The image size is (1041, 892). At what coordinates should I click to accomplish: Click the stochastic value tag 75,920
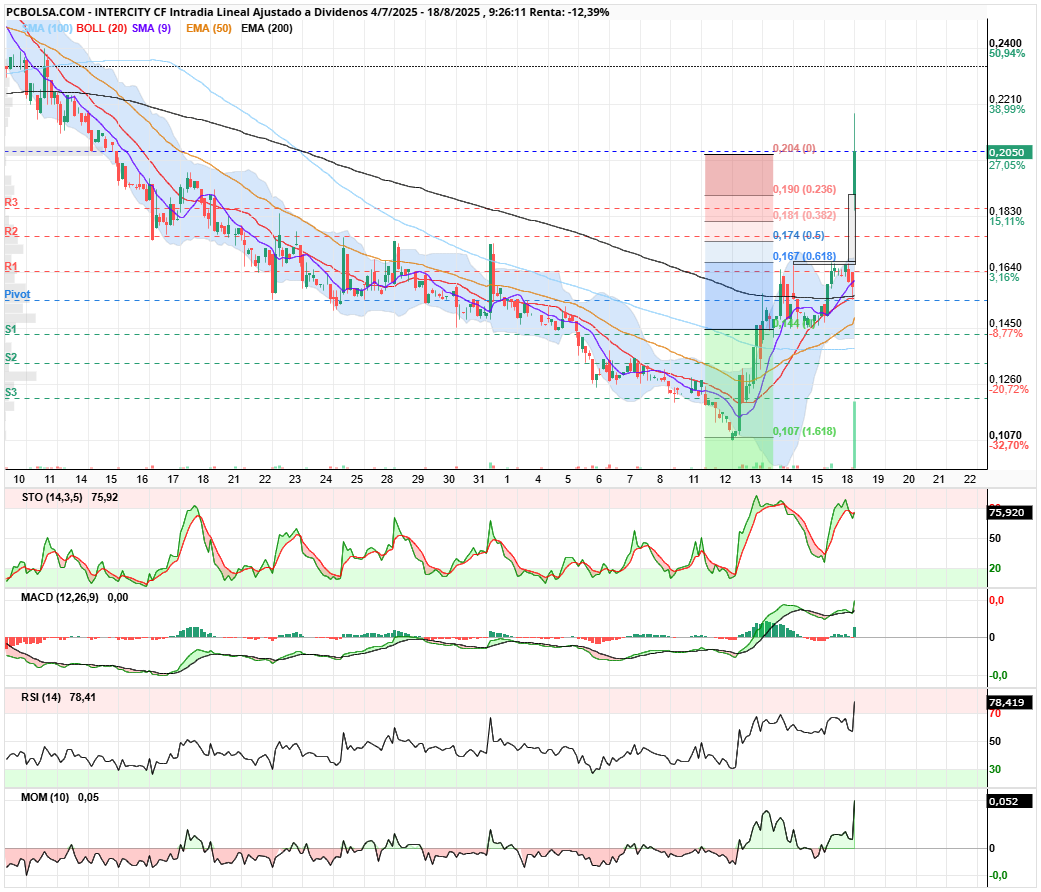click(1010, 512)
